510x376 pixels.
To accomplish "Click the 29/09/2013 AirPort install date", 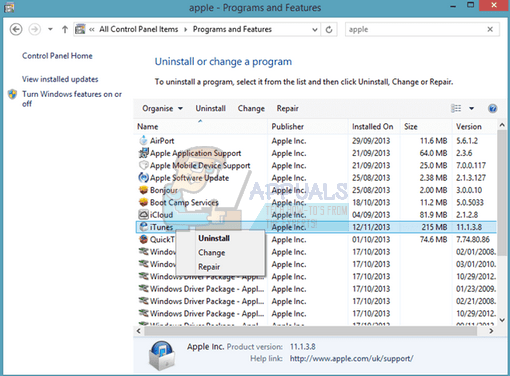I will coord(371,141).
